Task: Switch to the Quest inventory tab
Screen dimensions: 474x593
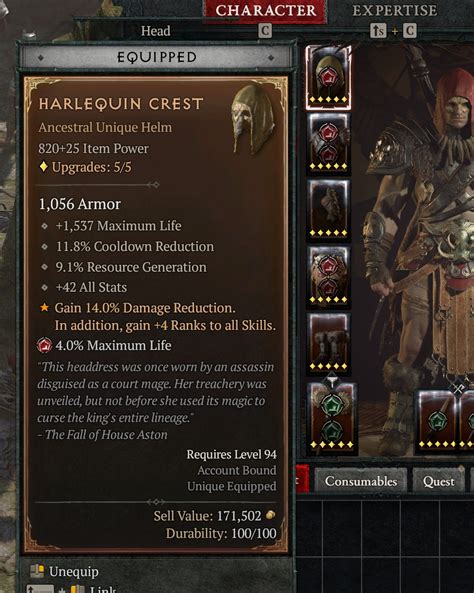Action: pos(438,481)
